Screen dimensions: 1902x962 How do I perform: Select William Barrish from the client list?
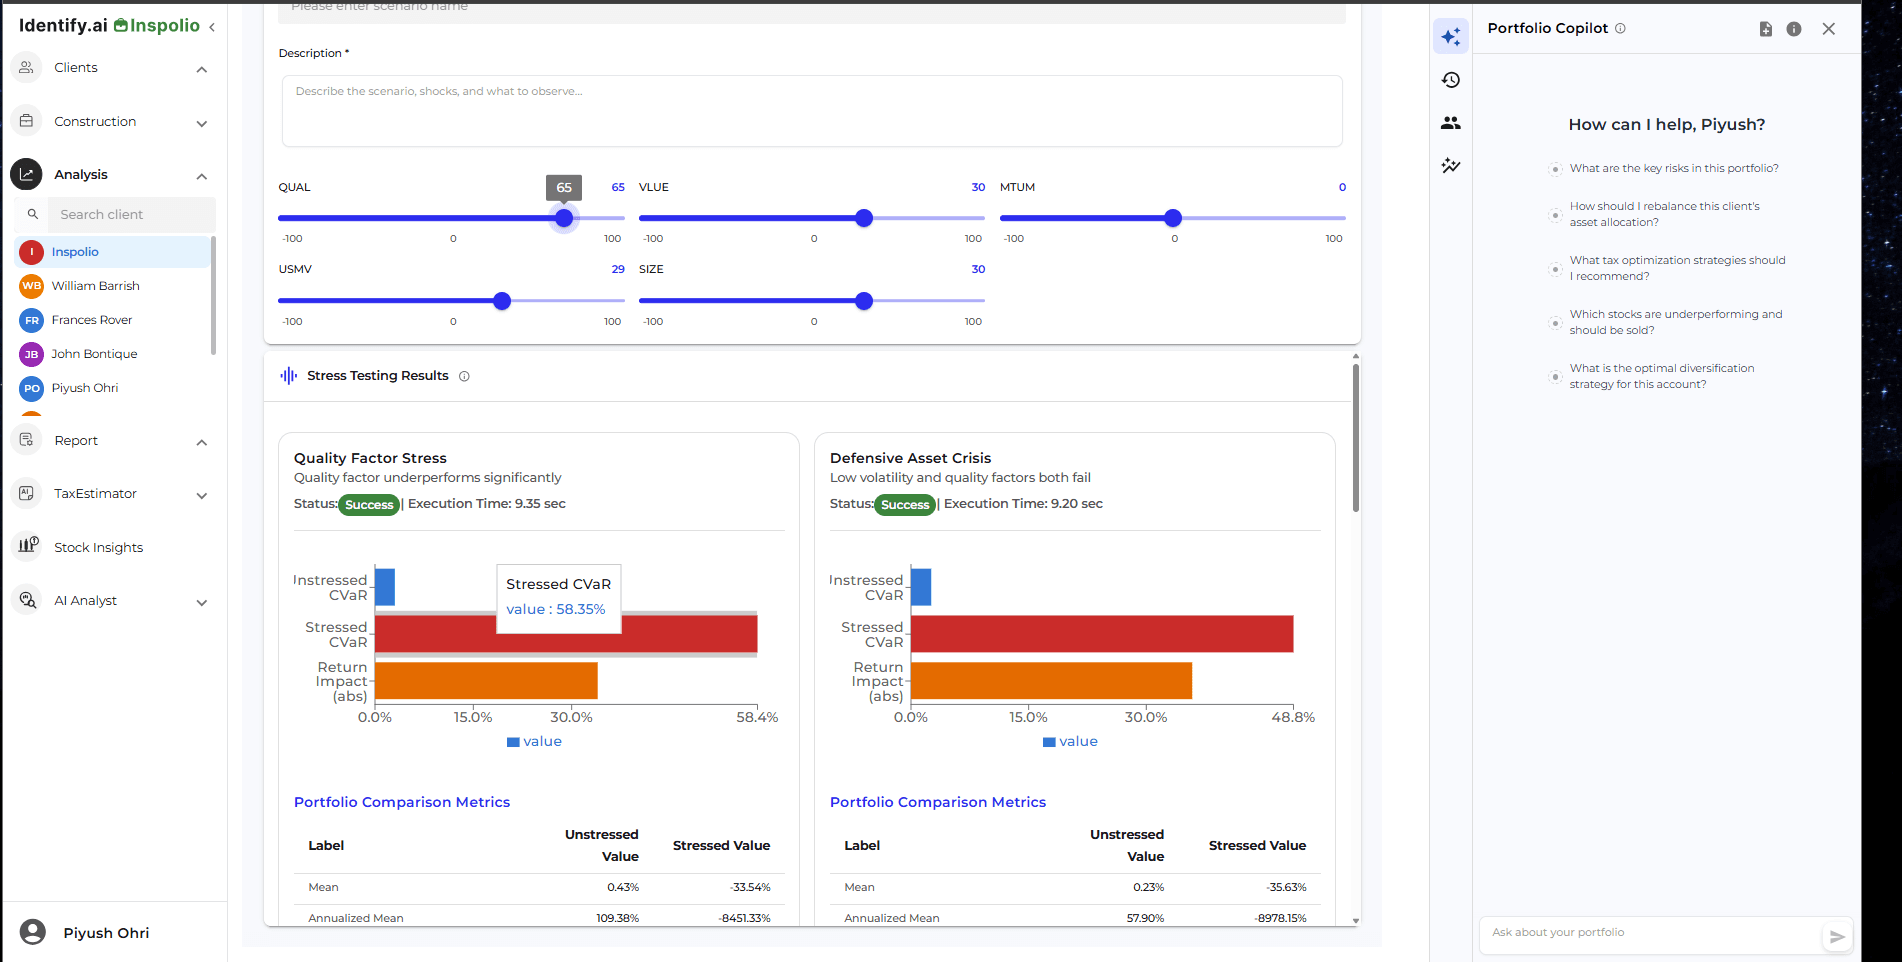(x=95, y=286)
